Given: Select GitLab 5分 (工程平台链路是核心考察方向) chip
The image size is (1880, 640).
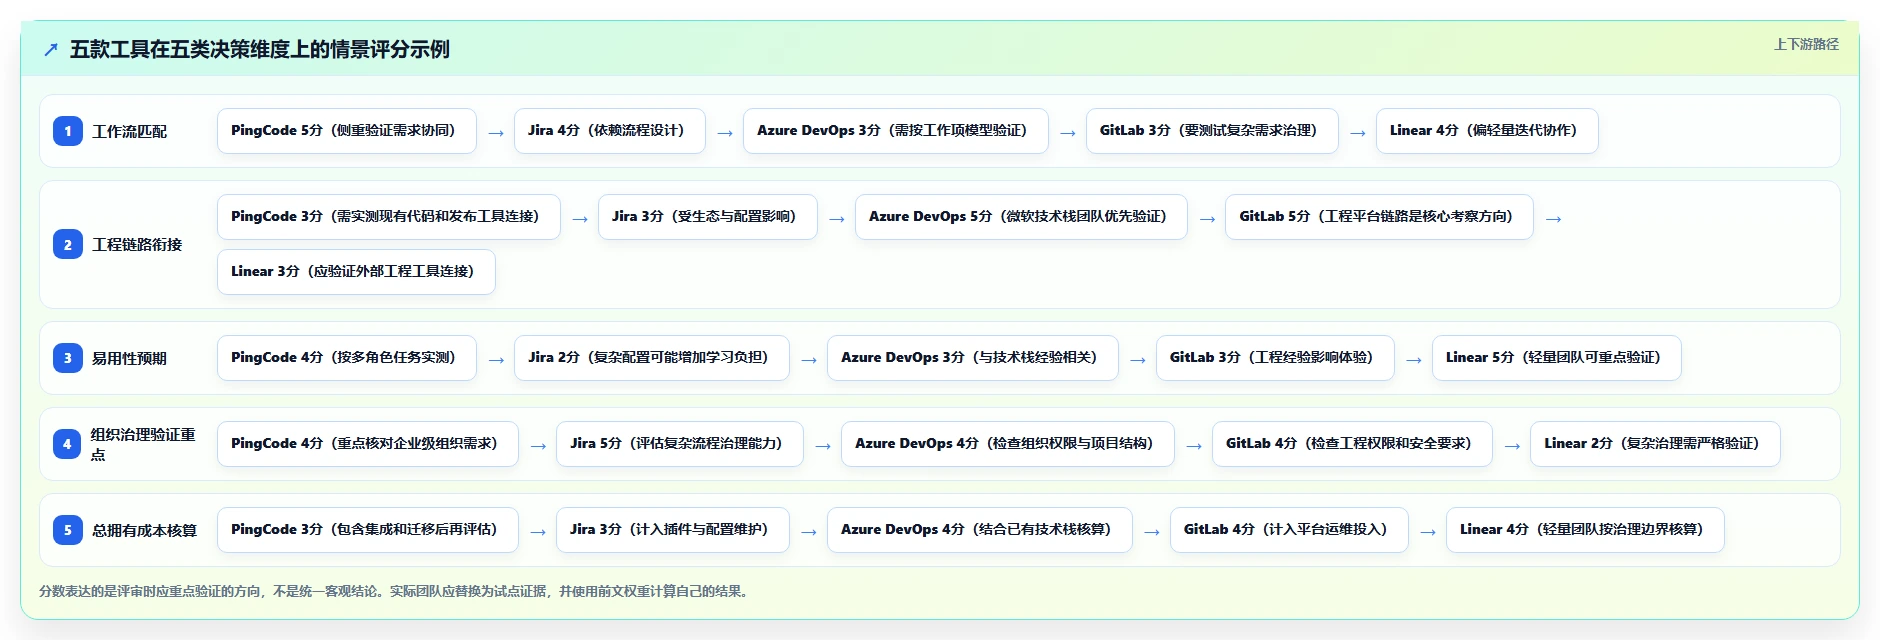Looking at the screenshot, I should 1379,217.
